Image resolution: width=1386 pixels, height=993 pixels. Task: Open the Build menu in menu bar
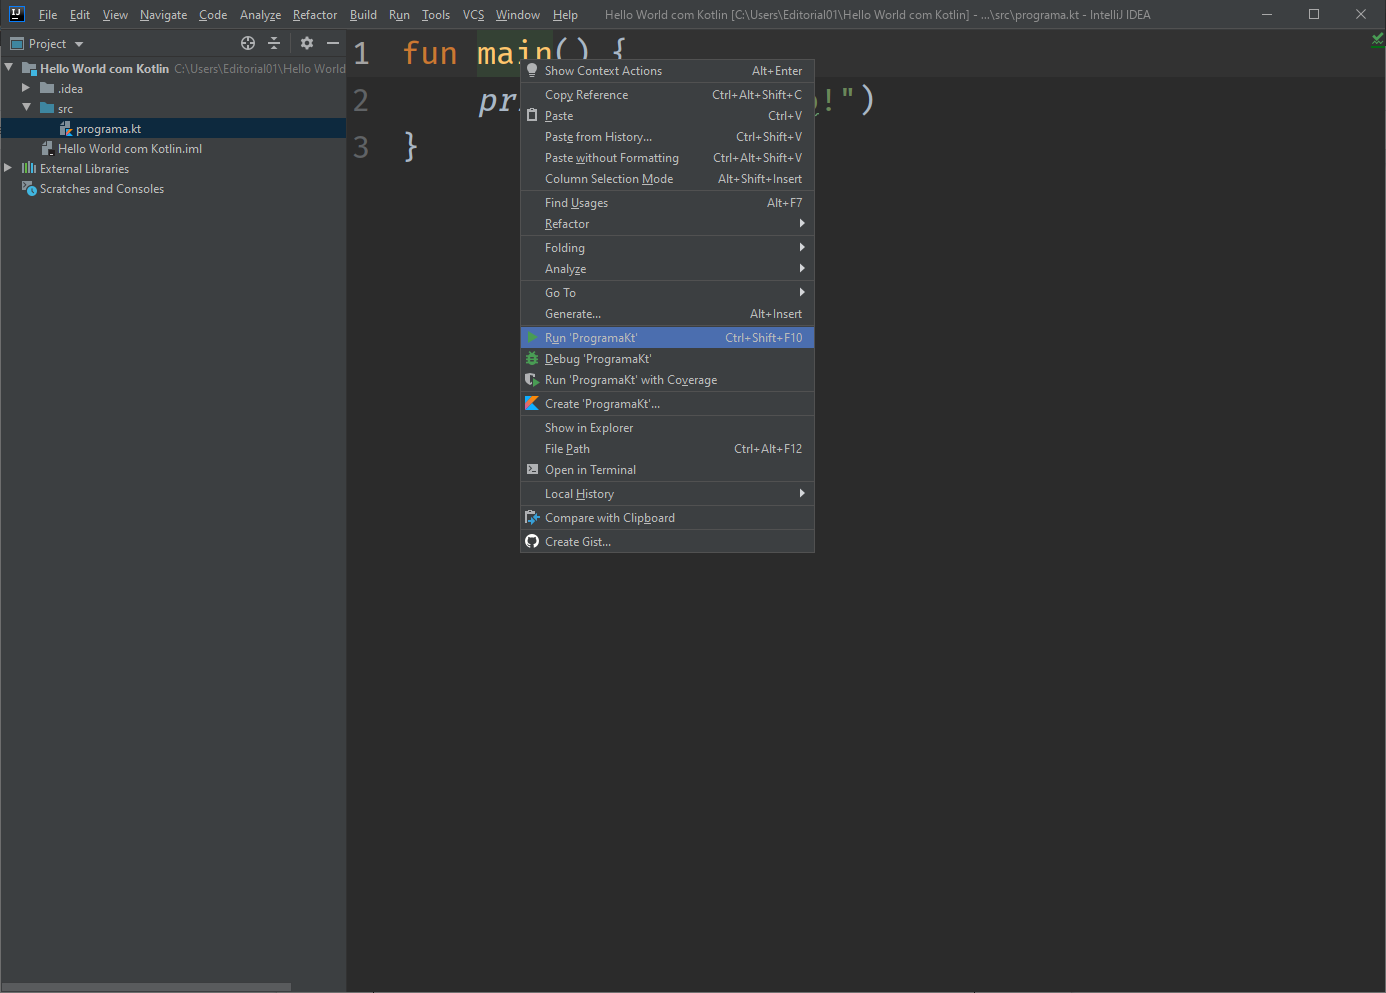tap(363, 15)
